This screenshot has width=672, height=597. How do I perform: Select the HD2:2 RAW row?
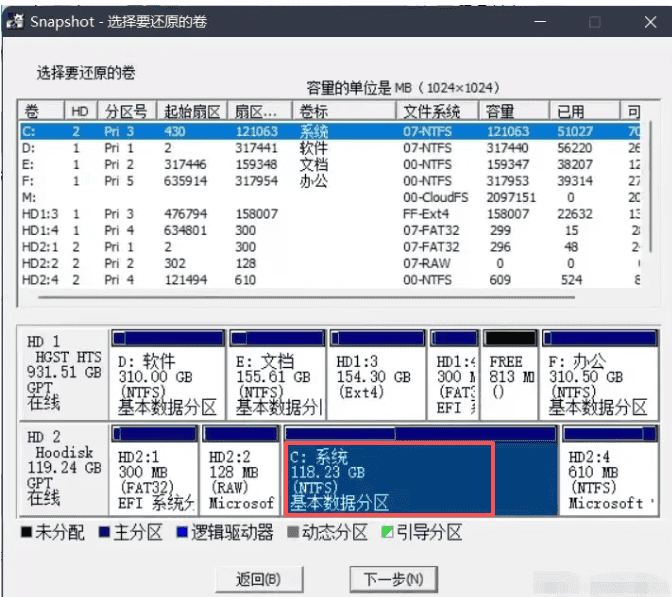pyautogui.click(x=330, y=263)
